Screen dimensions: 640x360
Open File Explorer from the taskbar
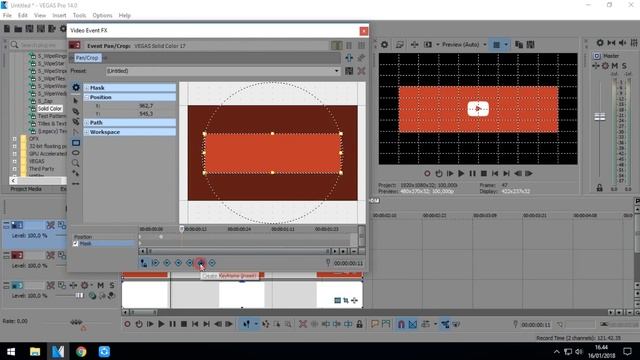click(x=35, y=351)
